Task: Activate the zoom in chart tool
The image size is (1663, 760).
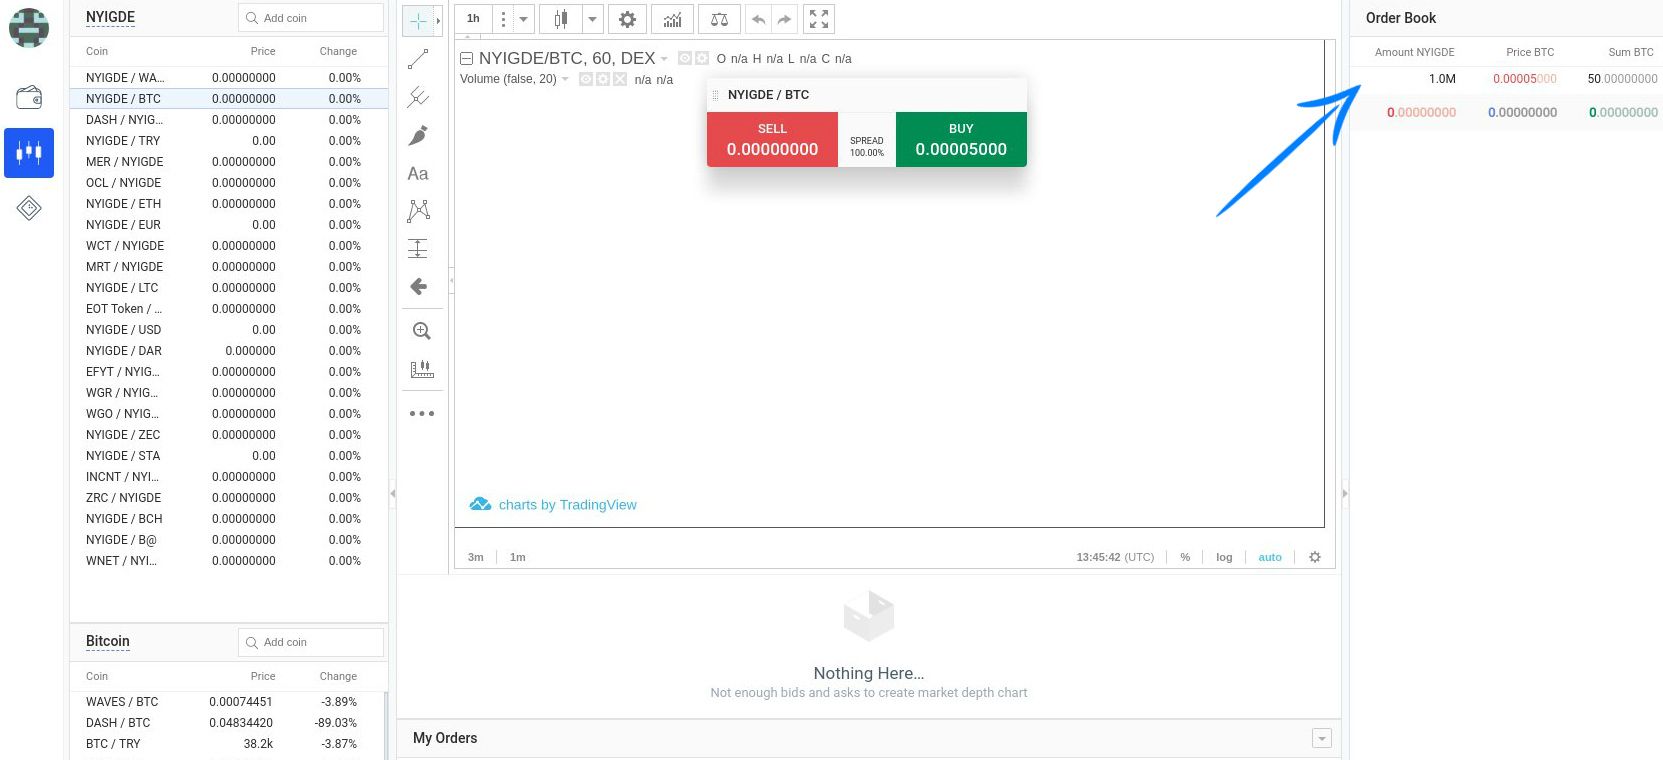Action: tap(421, 331)
